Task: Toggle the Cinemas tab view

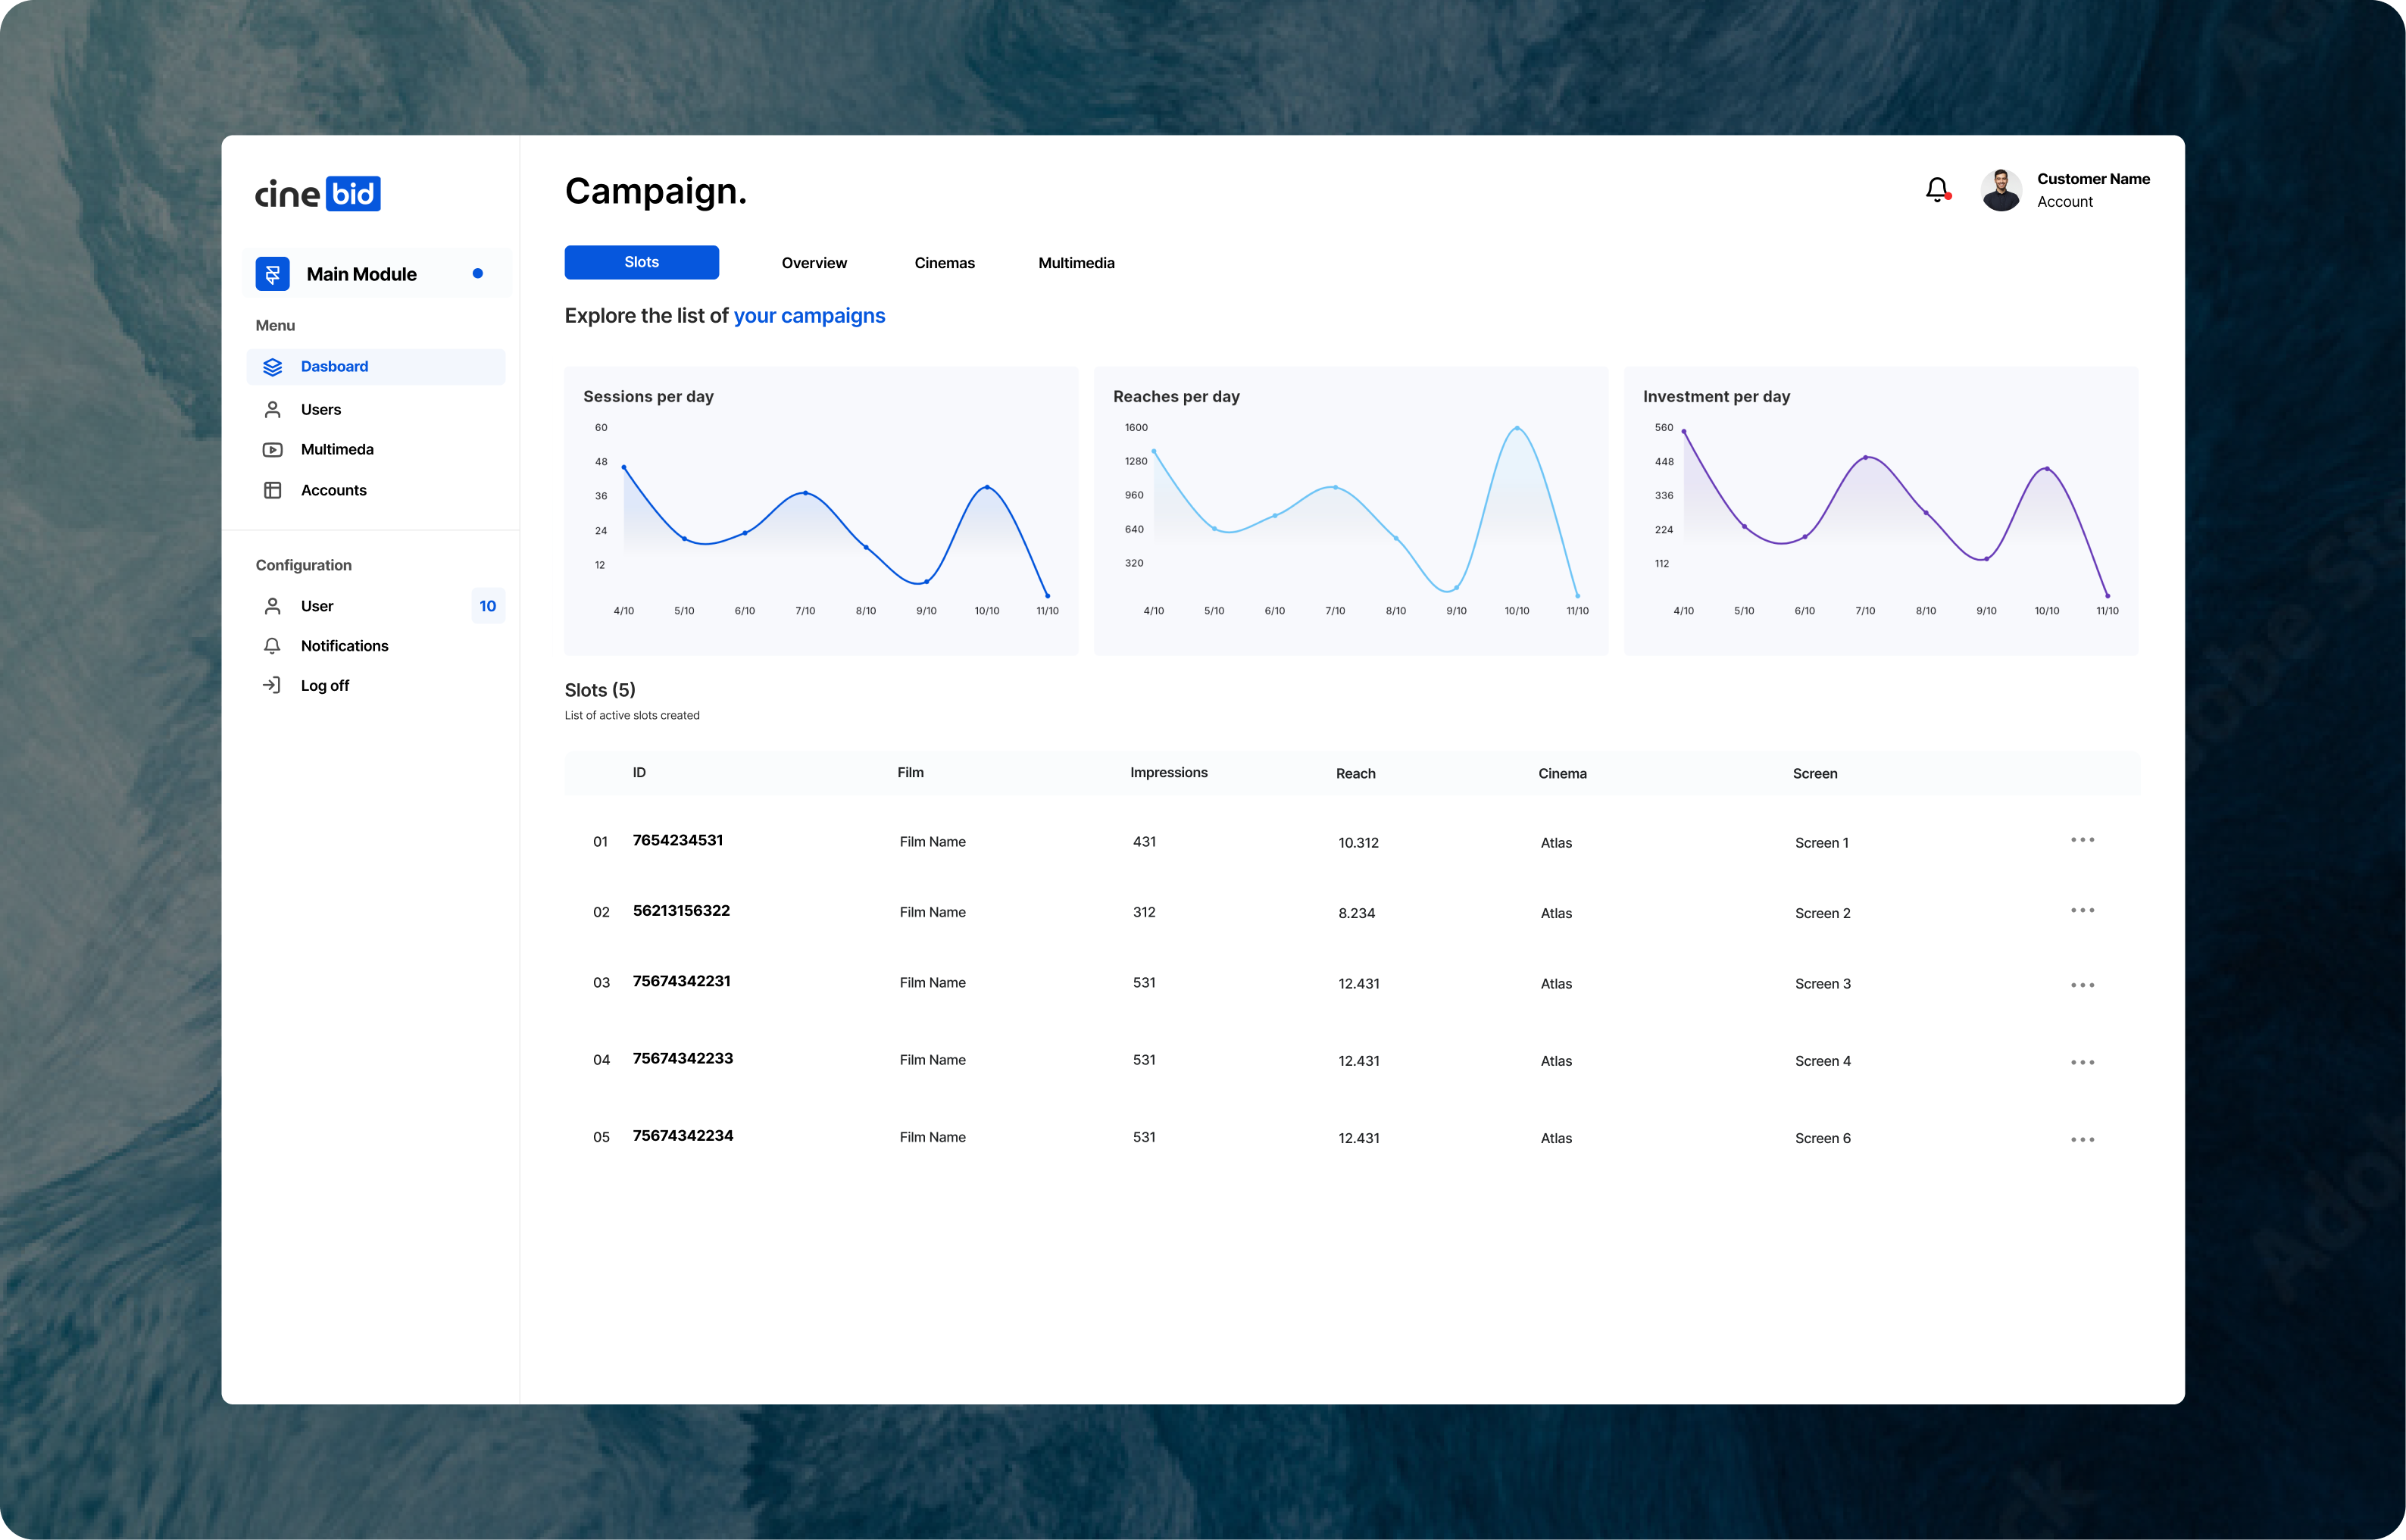Action: point(945,263)
